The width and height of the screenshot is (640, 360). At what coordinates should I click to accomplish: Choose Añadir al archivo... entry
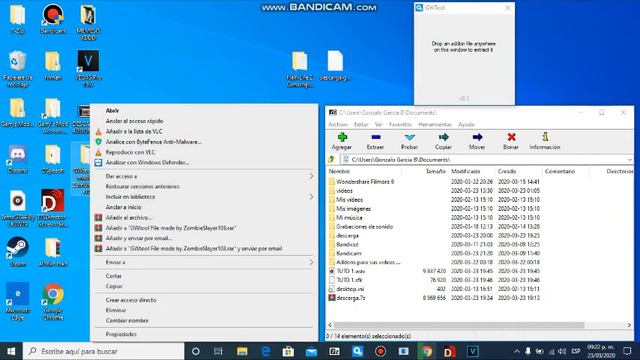[204, 218]
